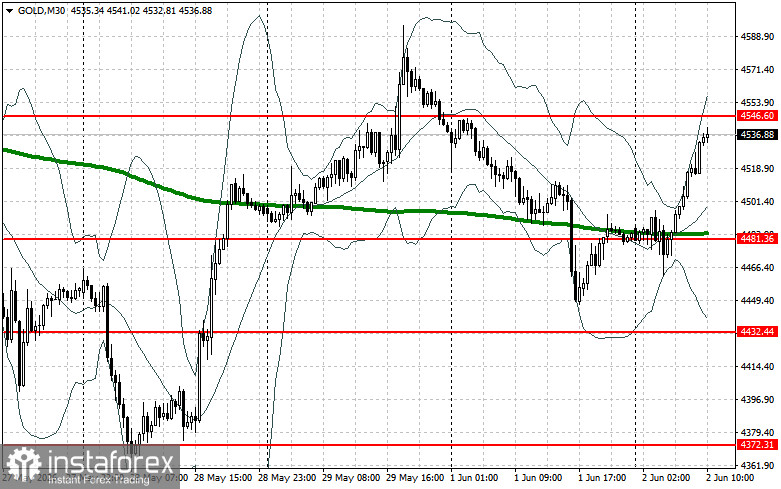Click the 4396.90 price axis label
This screenshot has height=489, width=781.
pyautogui.click(x=757, y=400)
